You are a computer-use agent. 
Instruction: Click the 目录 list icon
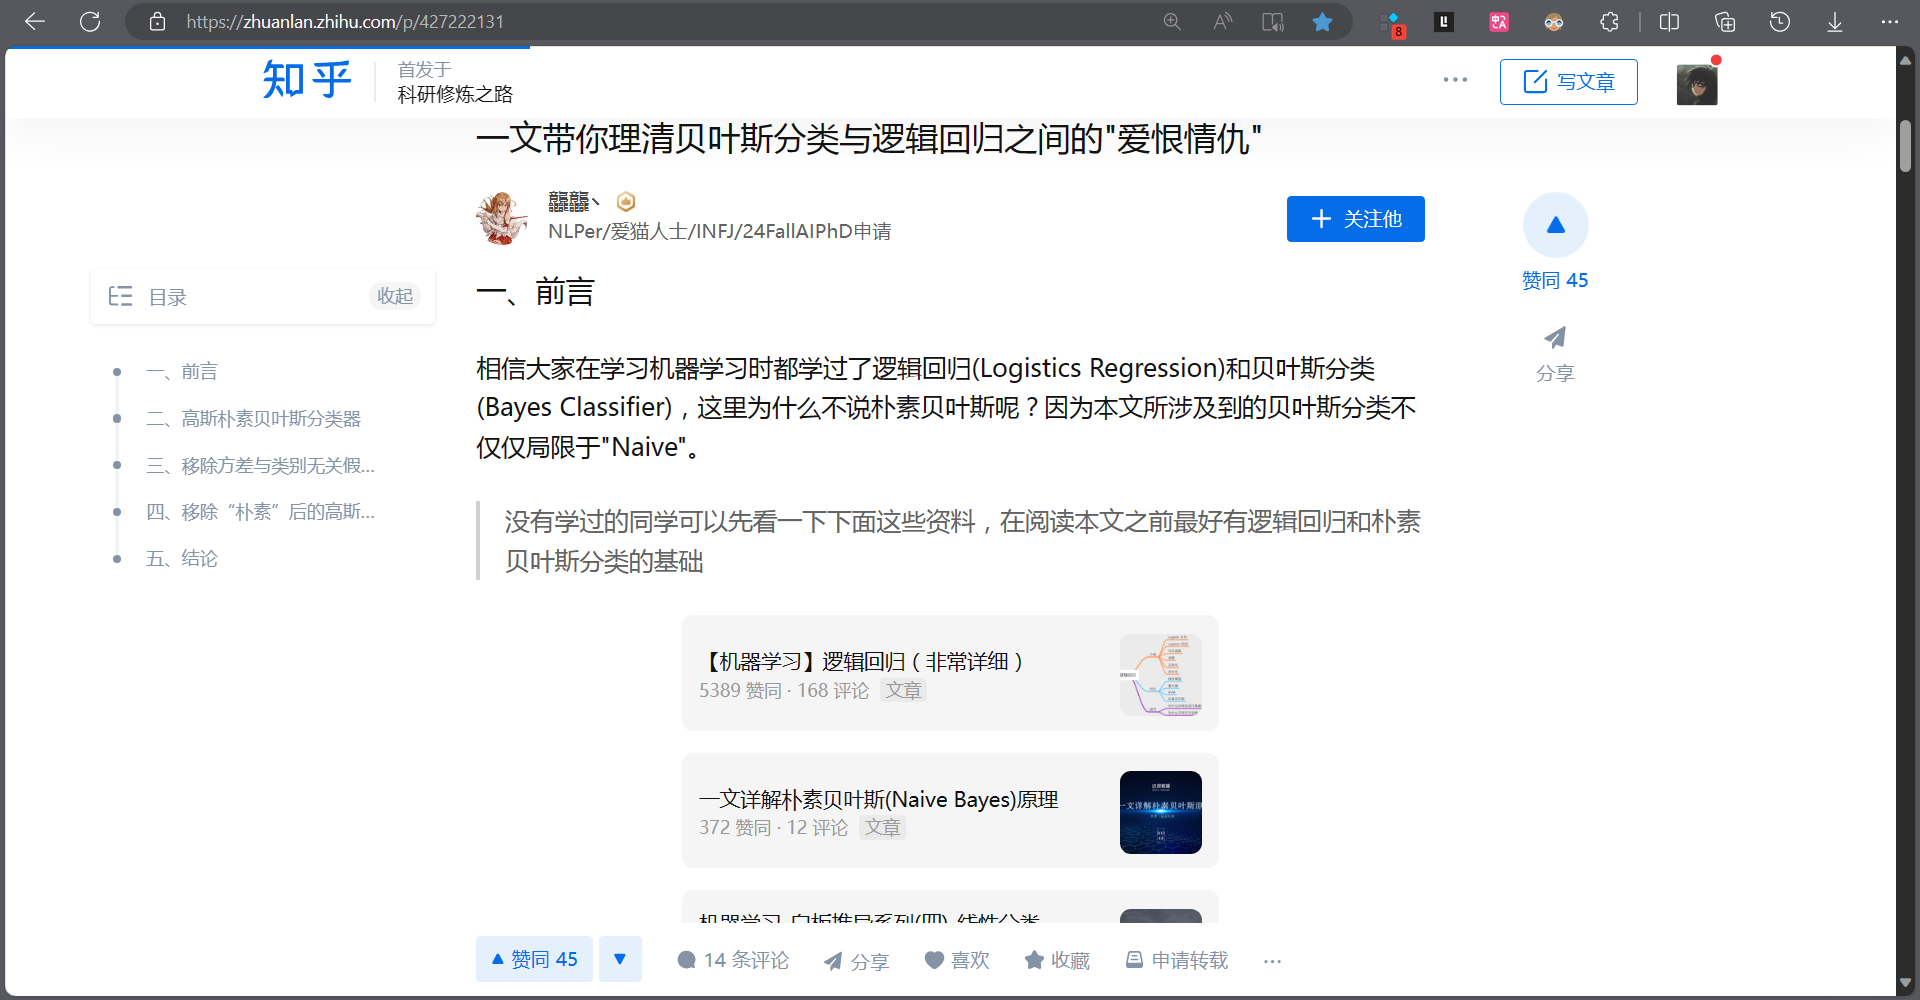(x=120, y=296)
